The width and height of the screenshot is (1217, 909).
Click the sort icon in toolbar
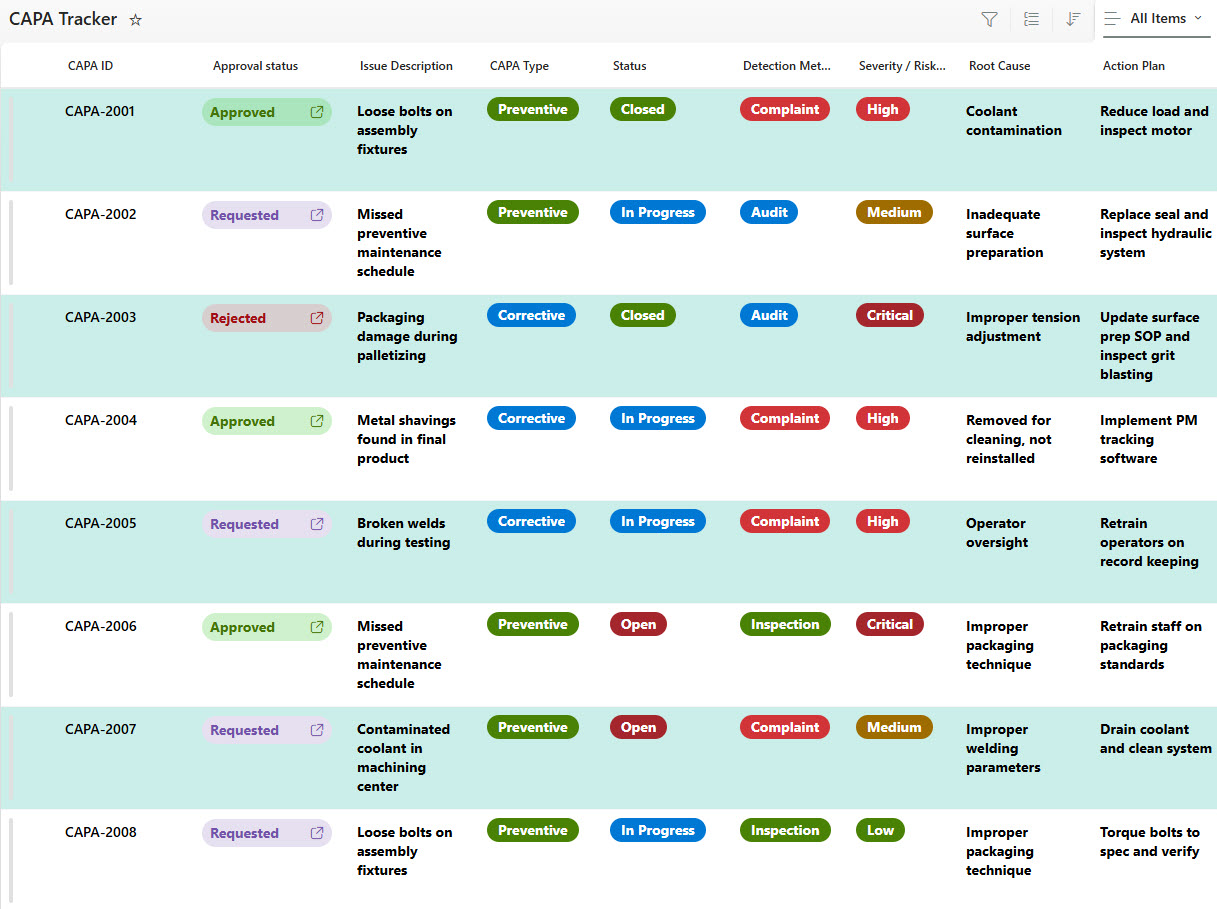point(1073,19)
